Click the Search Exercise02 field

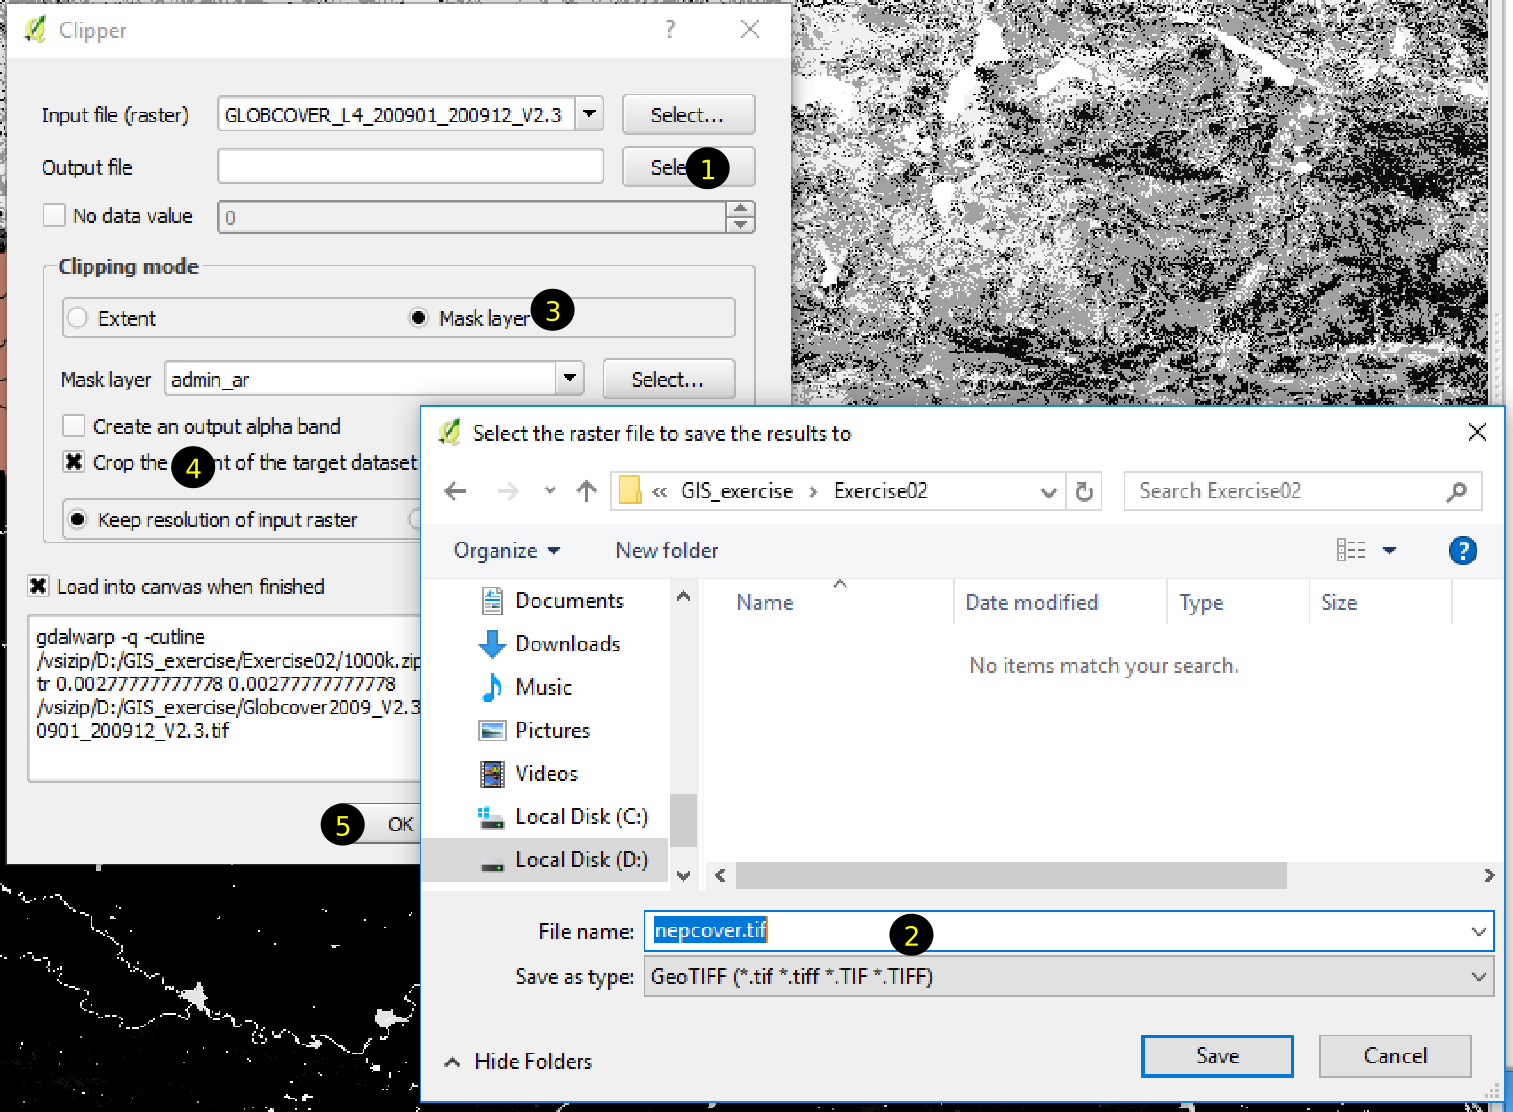[1288, 491]
